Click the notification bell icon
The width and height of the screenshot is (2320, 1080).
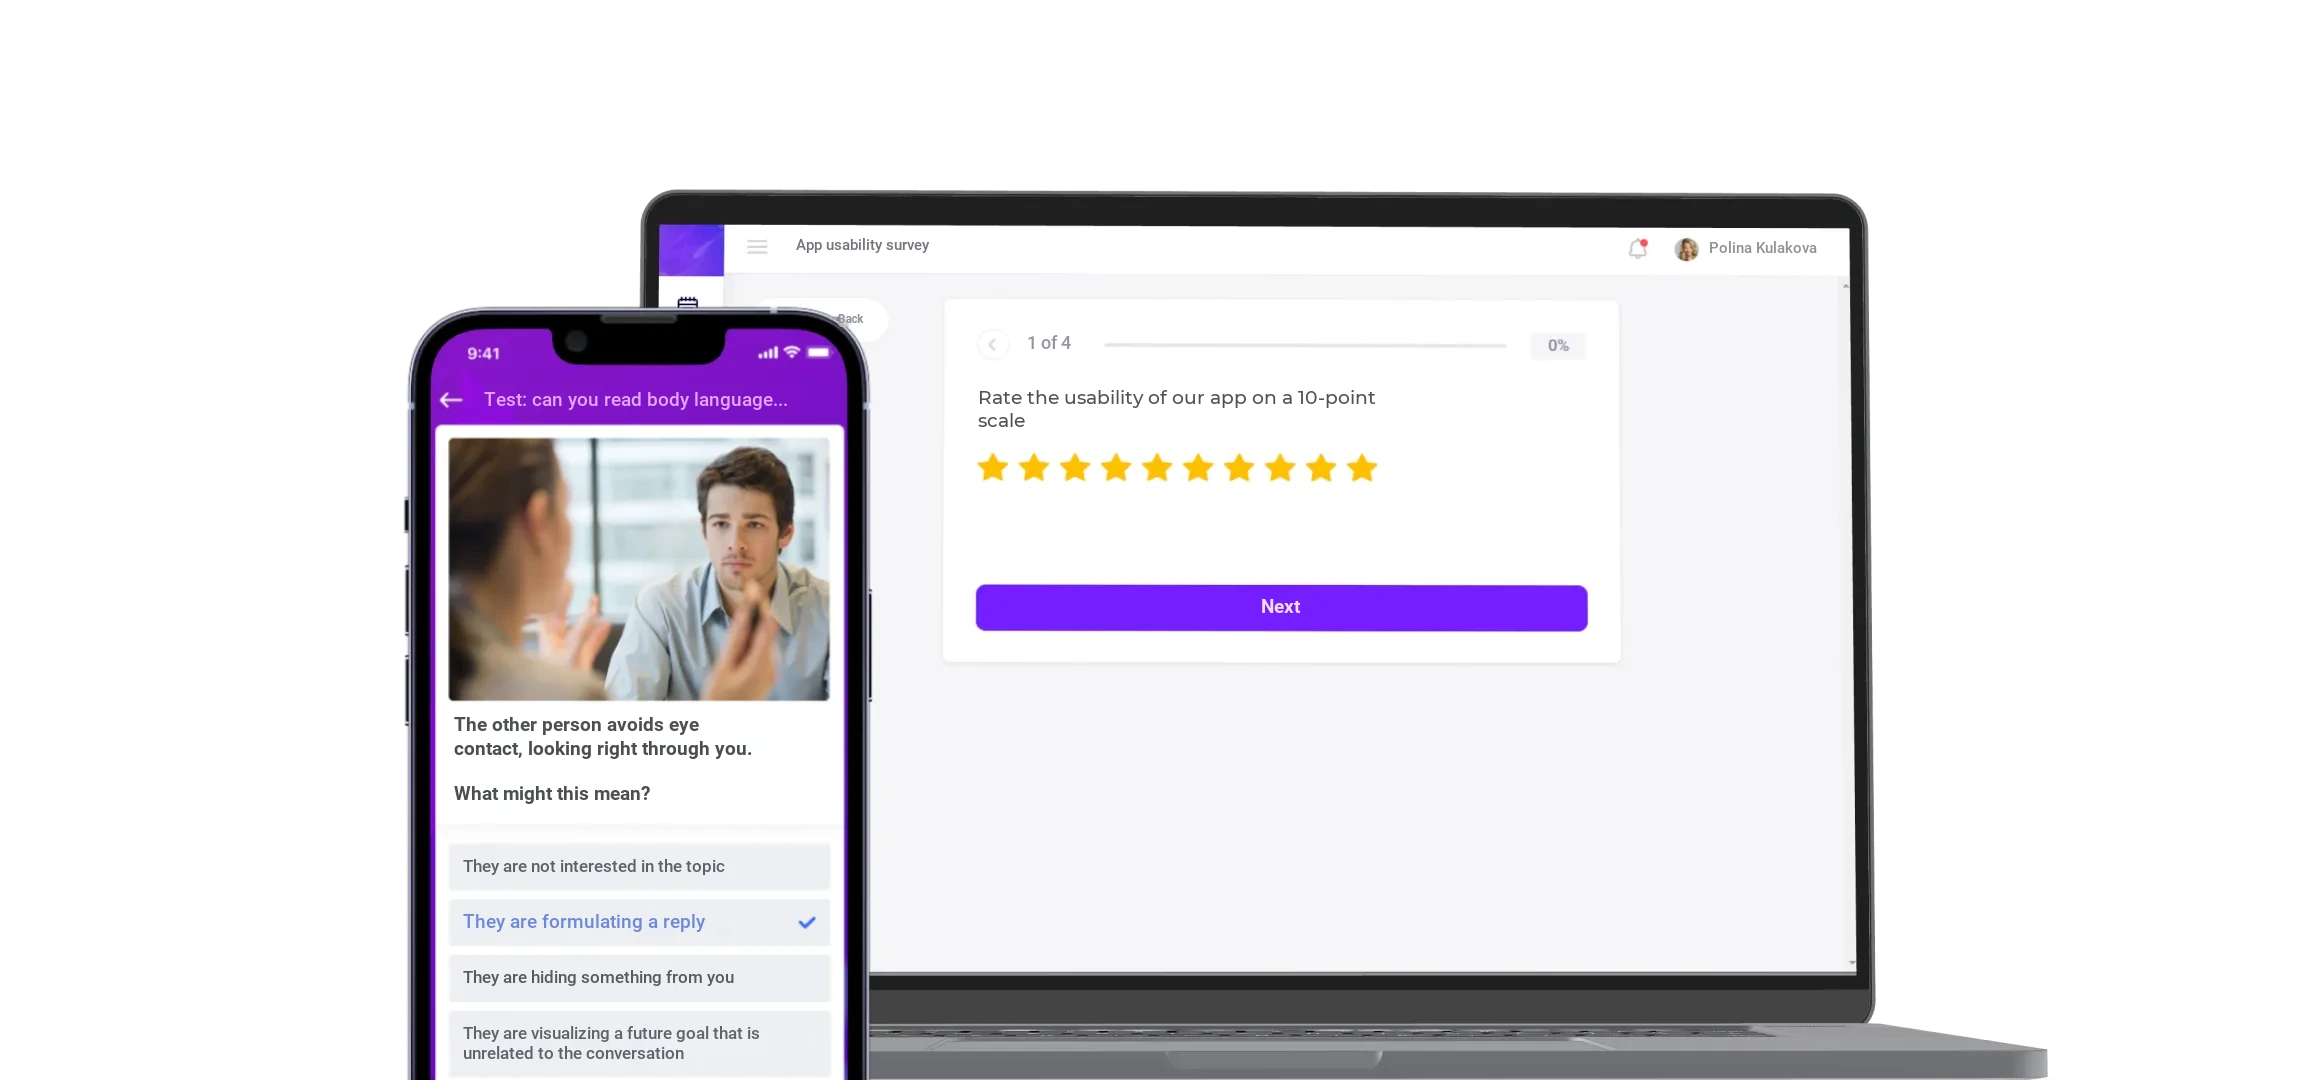tap(1638, 248)
